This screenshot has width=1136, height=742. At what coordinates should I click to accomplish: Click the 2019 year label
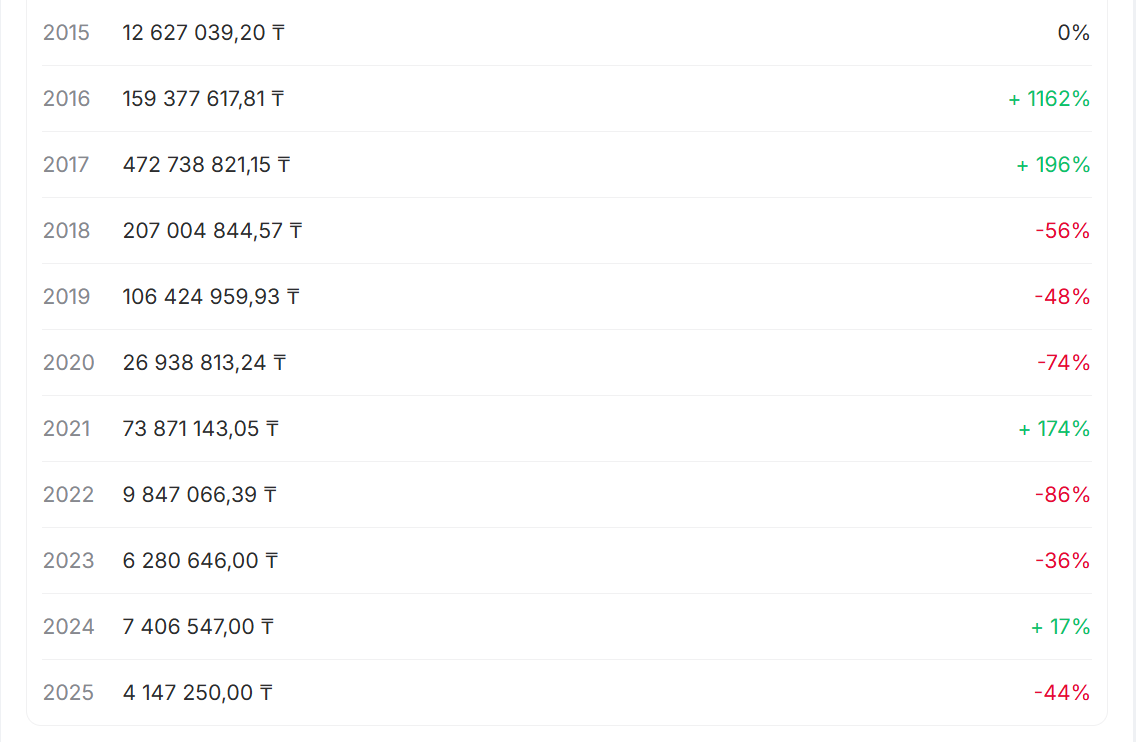66,297
